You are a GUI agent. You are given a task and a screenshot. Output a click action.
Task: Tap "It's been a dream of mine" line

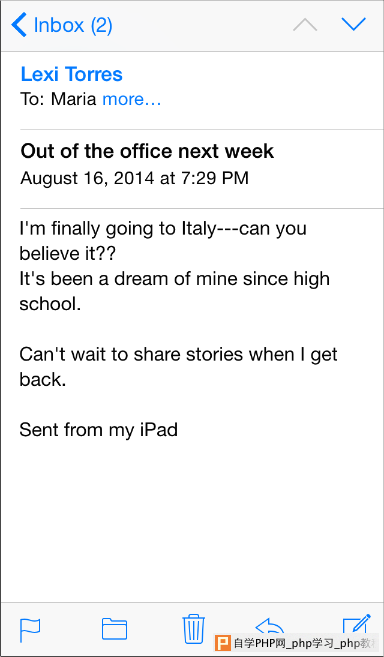pos(174,279)
